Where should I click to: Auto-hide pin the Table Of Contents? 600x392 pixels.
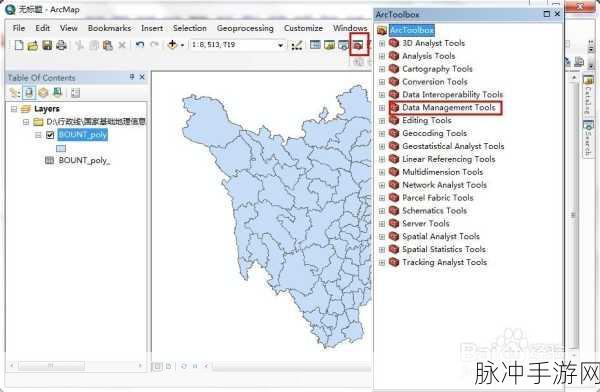point(132,77)
